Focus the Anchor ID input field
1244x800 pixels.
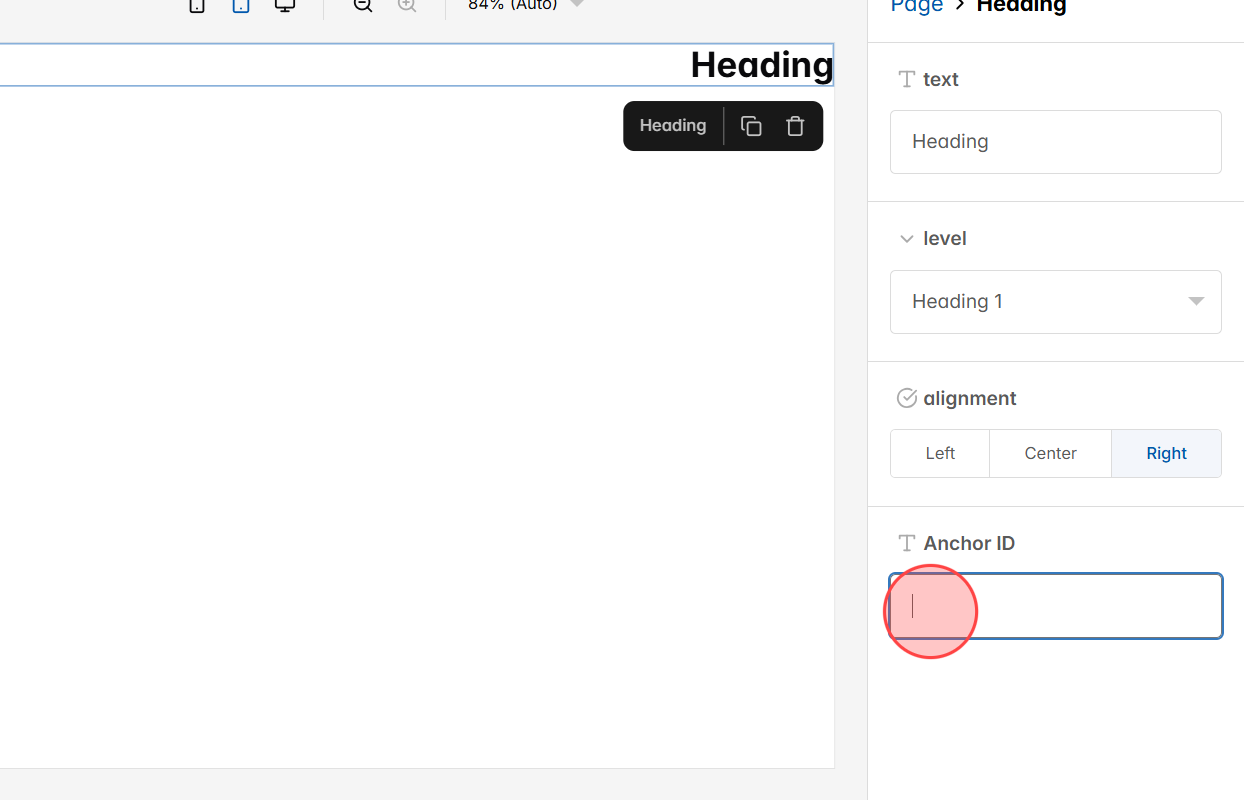pyautogui.click(x=1055, y=606)
